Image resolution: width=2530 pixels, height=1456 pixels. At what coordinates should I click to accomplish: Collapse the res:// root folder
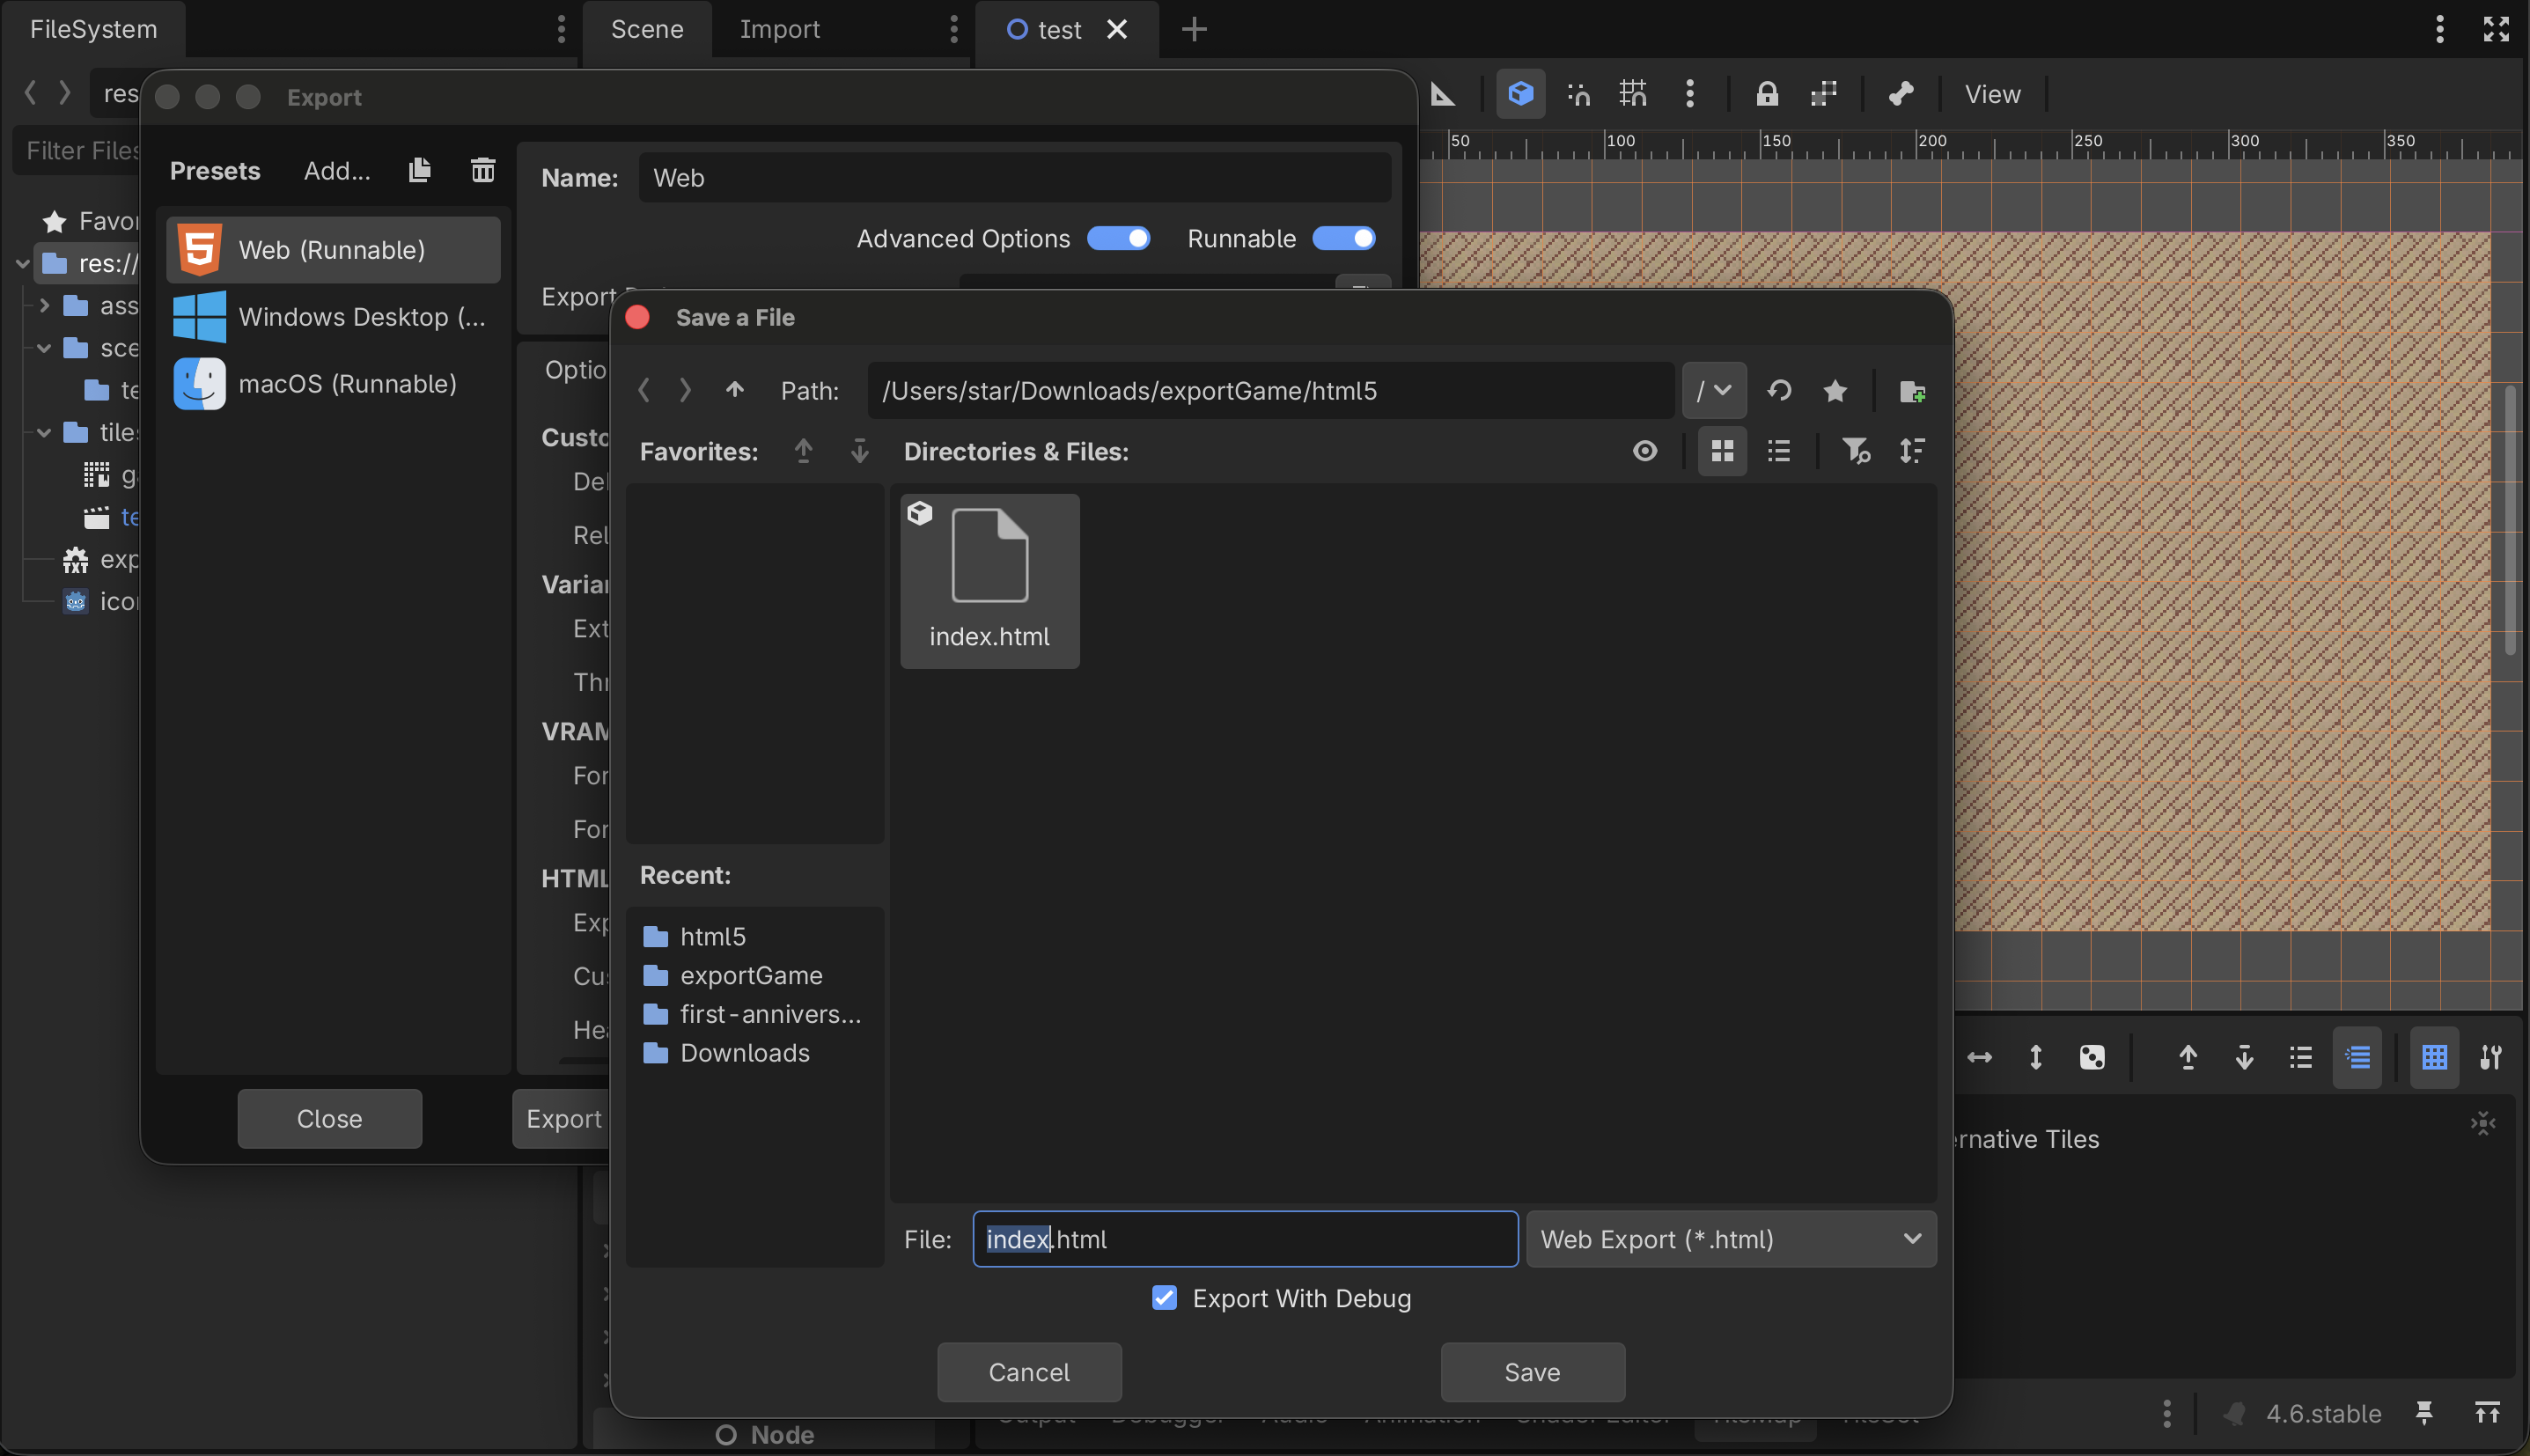tap(22, 264)
